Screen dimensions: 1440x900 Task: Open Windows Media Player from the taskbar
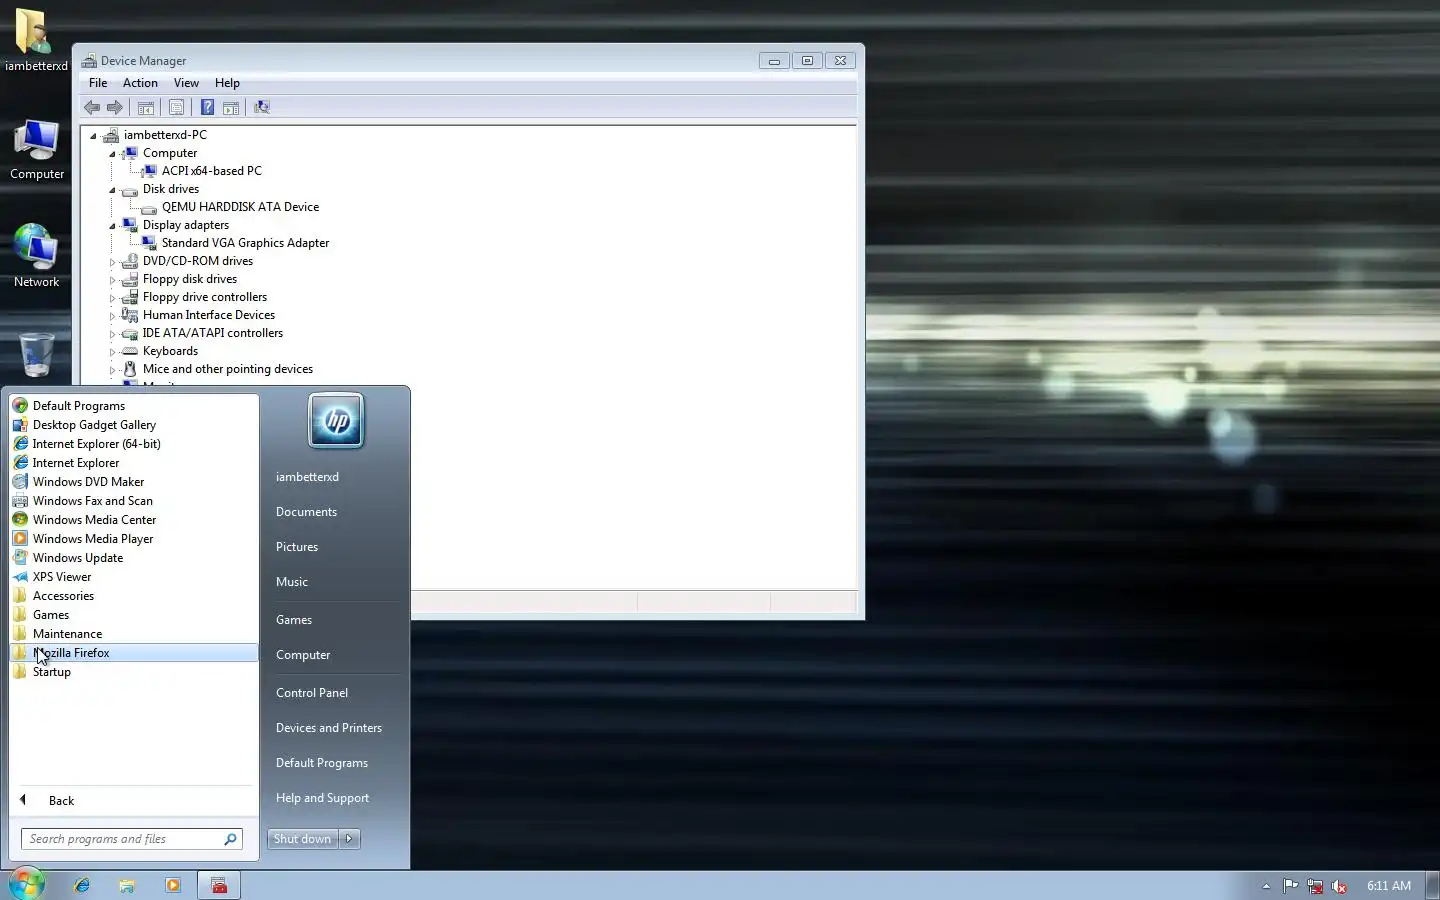173,885
